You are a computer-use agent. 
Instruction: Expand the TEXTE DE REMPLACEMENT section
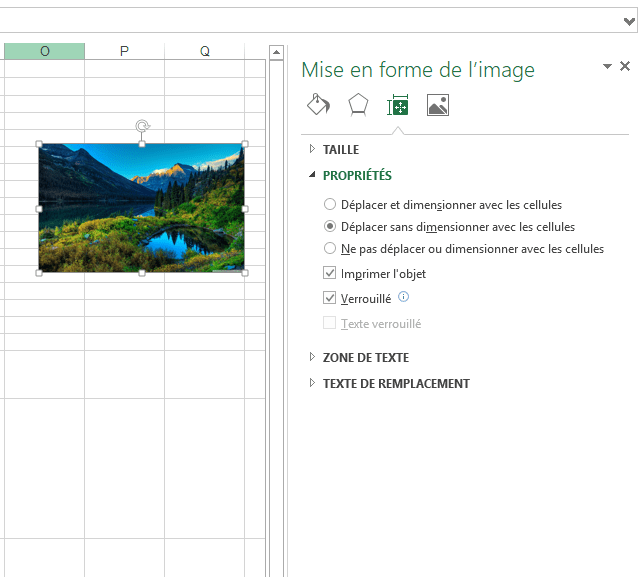pyautogui.click(x=395, y=383)
